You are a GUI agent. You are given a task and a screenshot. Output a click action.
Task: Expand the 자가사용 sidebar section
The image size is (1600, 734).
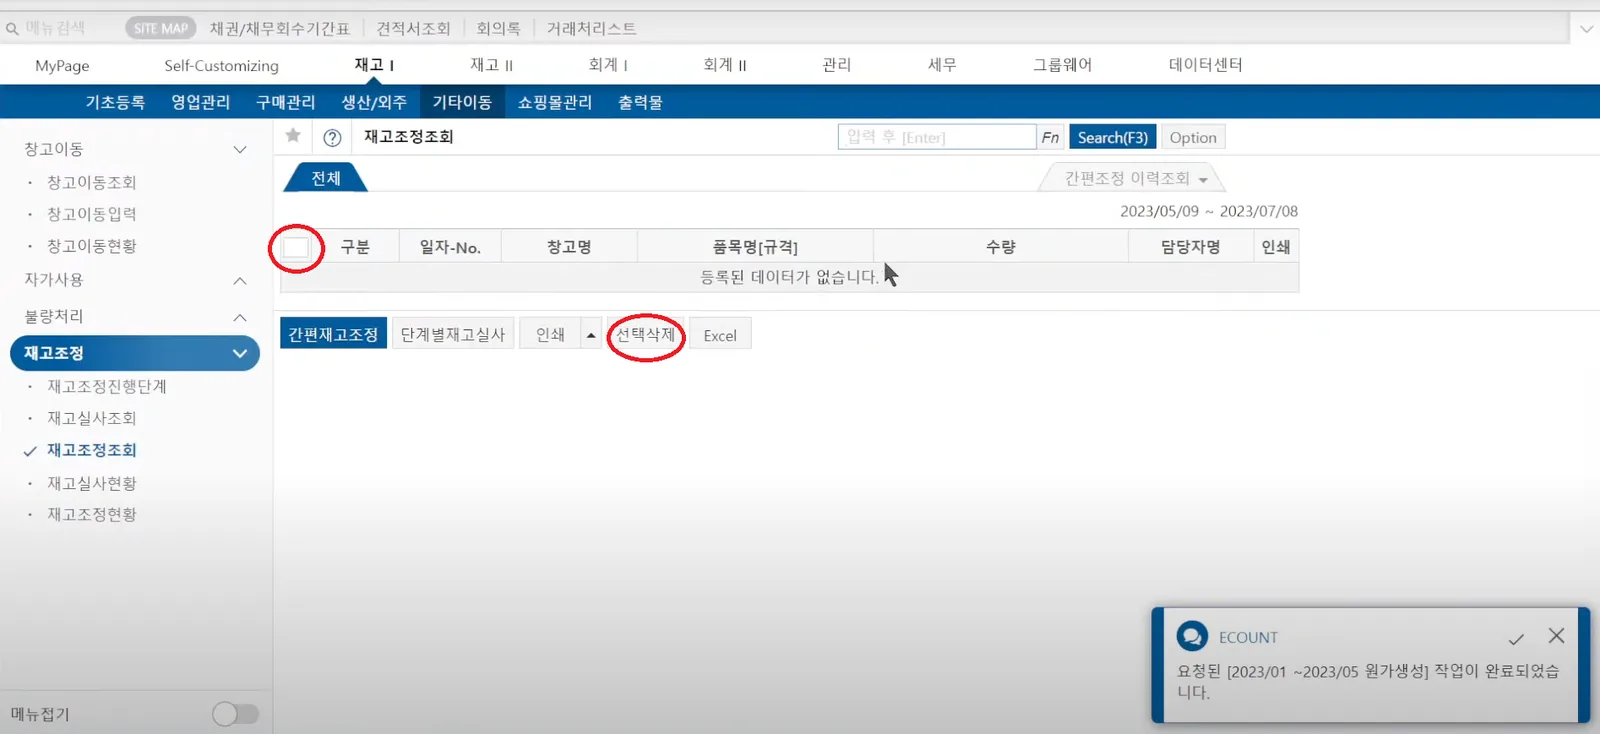pos(240,281)
